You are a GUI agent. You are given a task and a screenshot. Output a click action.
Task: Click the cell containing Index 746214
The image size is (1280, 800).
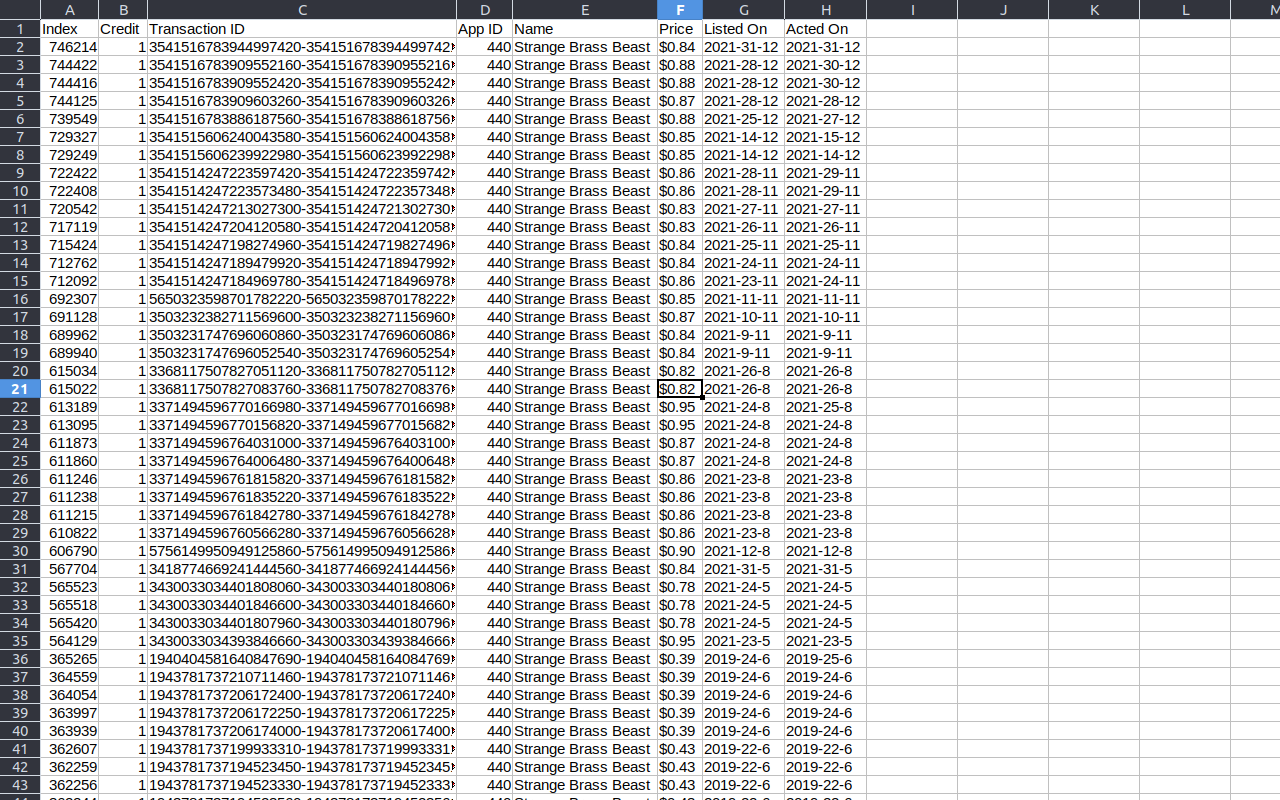[x=69, y=47]
